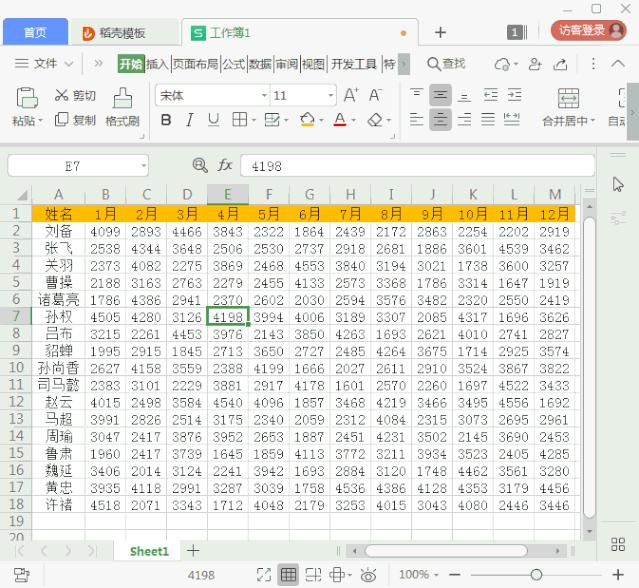The image size is (639, 588).
Task: Add a new document tab with plus
Action: coord(440,32)
